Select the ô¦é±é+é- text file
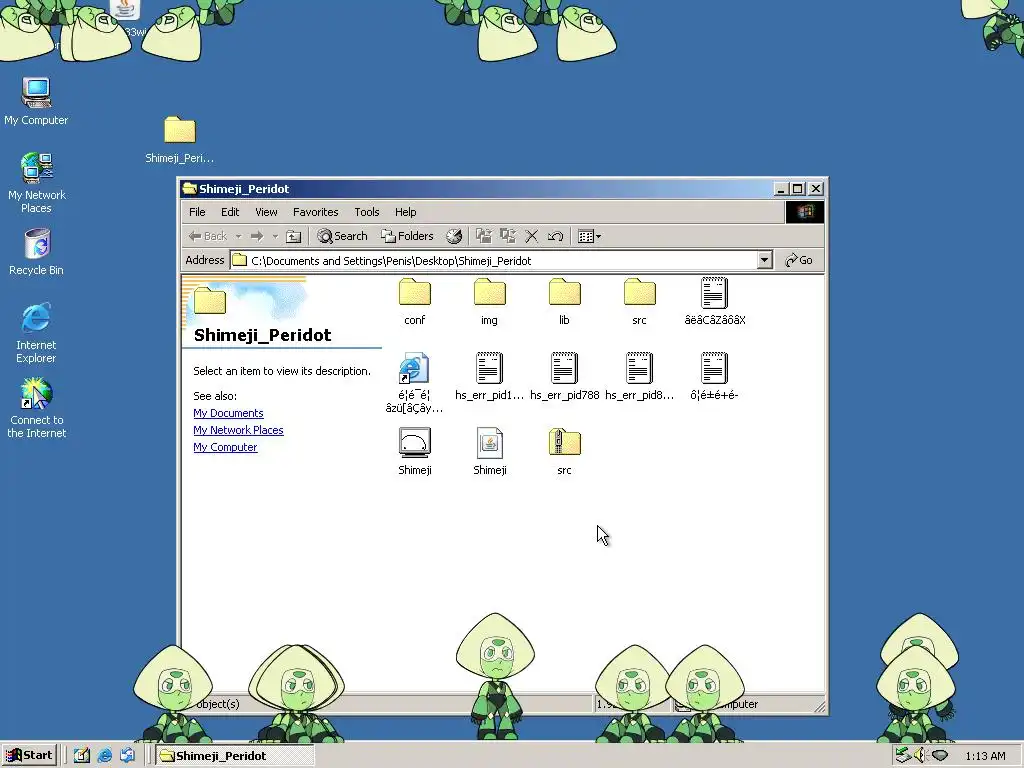The width and height of the screenshot is (1024, 768). point(714,368)
